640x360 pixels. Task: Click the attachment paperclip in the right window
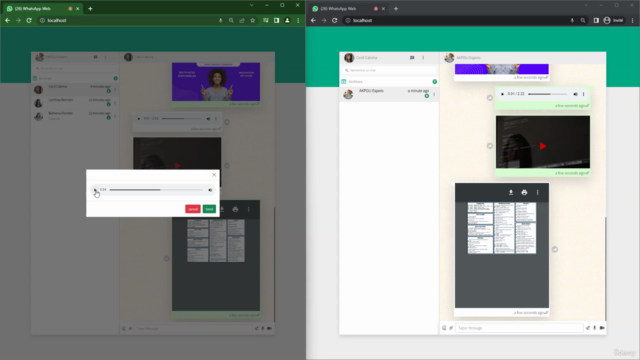(x=451, y=328)
